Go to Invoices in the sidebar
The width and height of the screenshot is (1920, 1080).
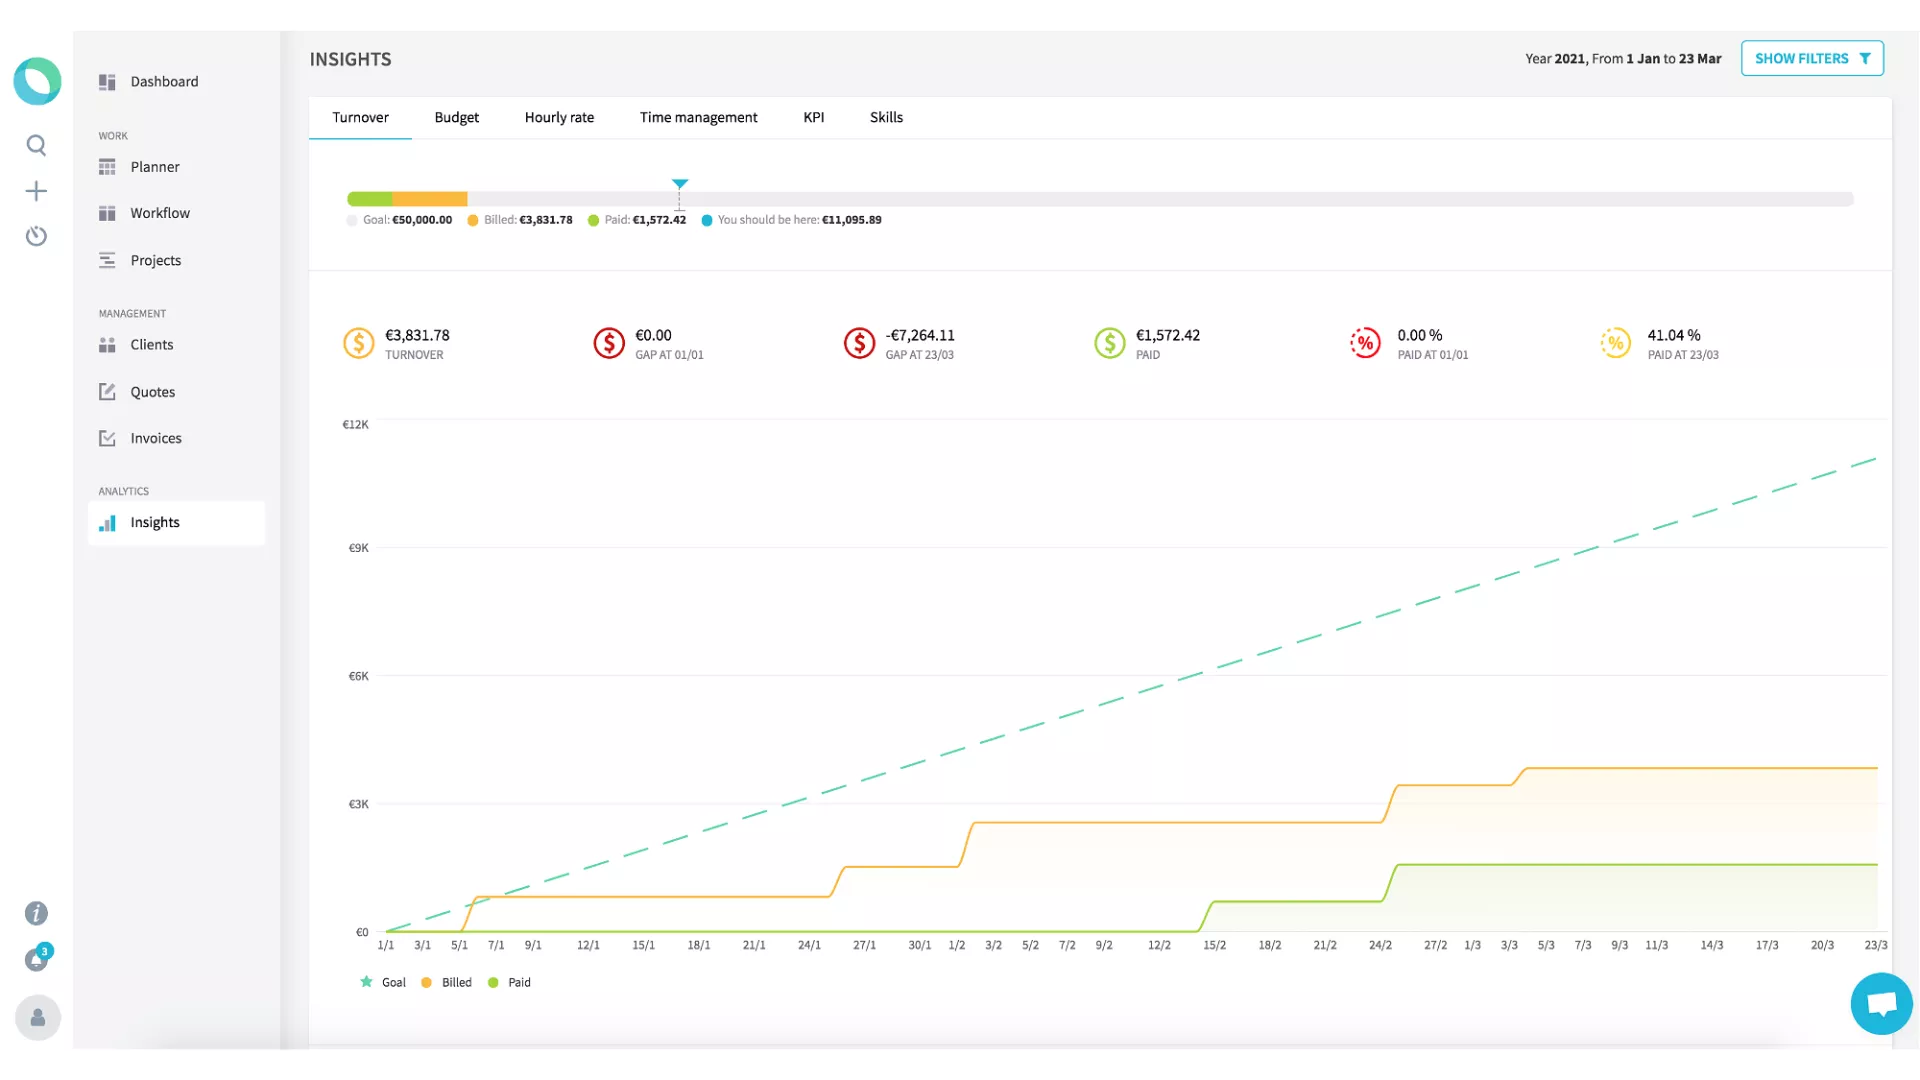click(x=156, y=438)
